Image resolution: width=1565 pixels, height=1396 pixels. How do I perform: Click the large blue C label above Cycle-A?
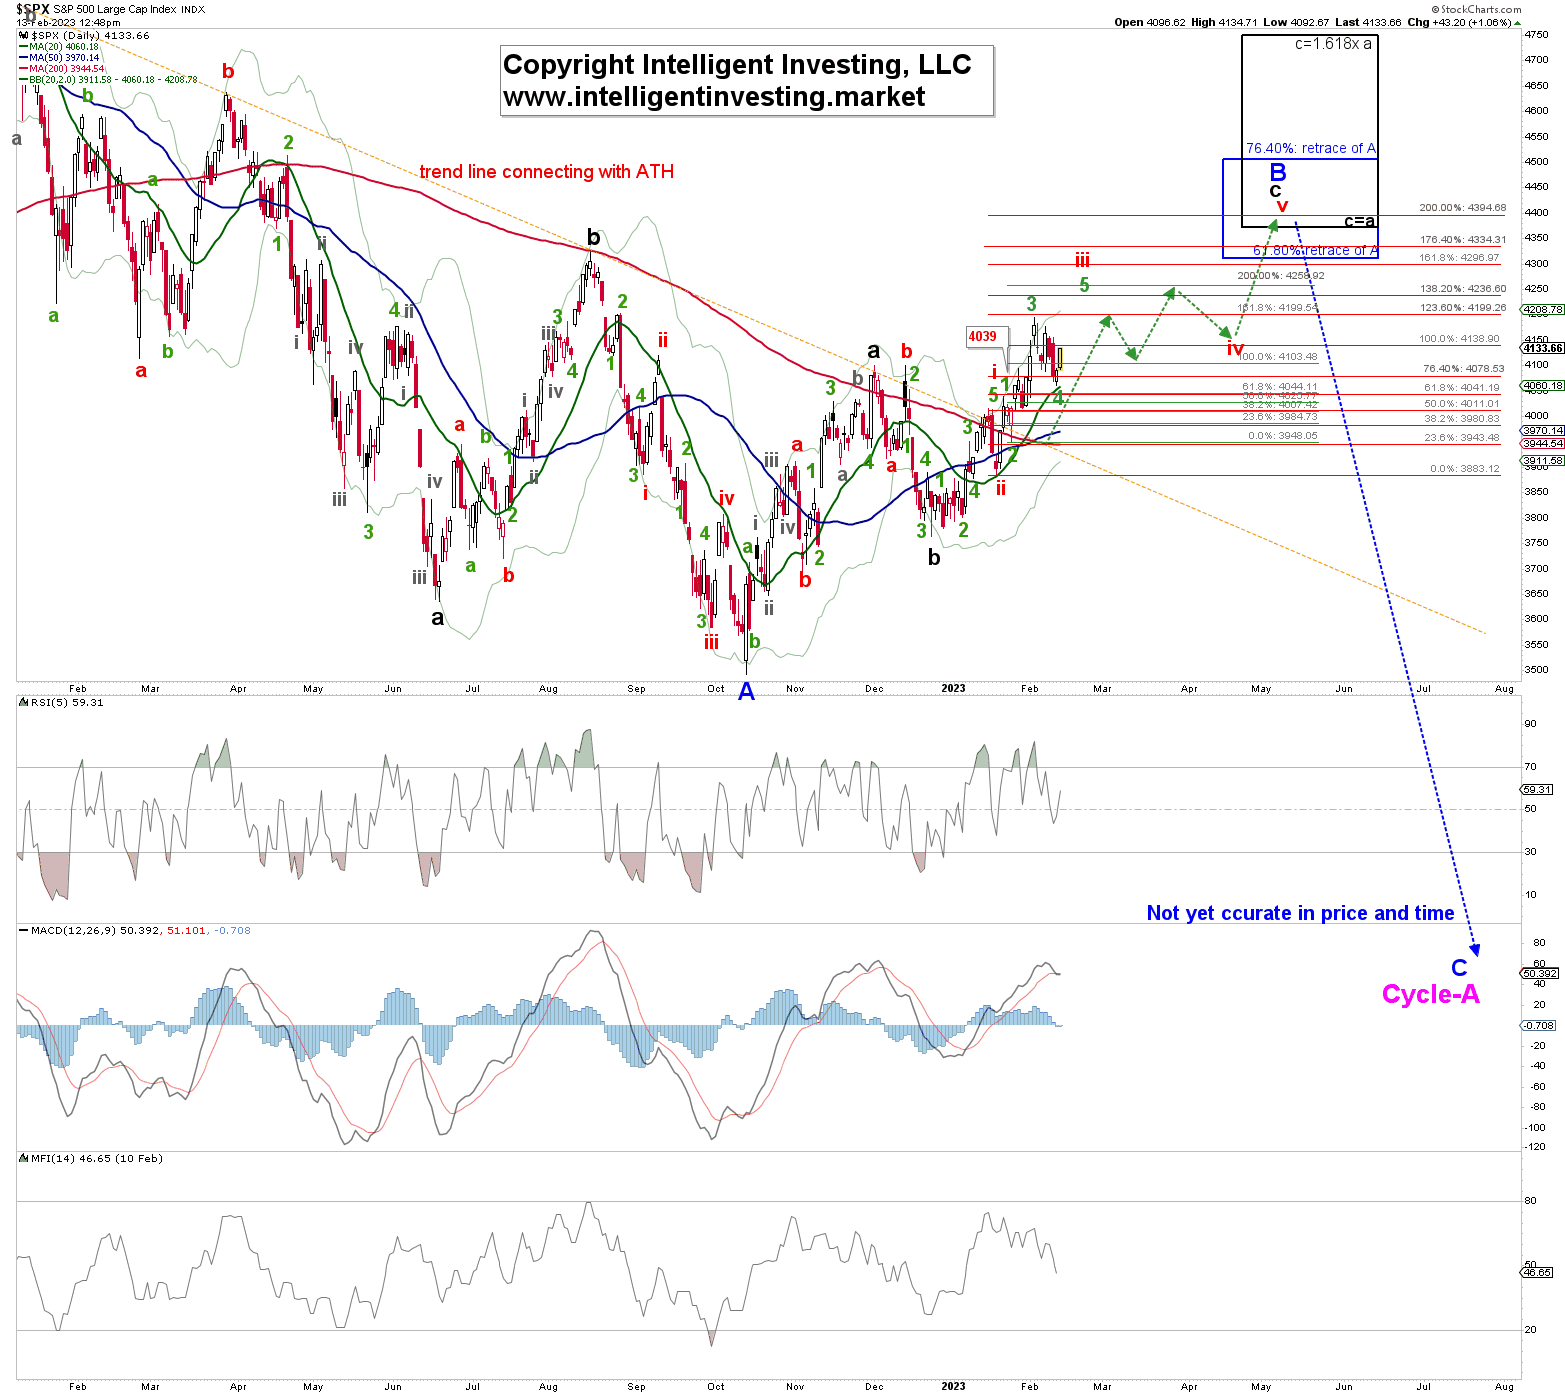point(1459,968)
